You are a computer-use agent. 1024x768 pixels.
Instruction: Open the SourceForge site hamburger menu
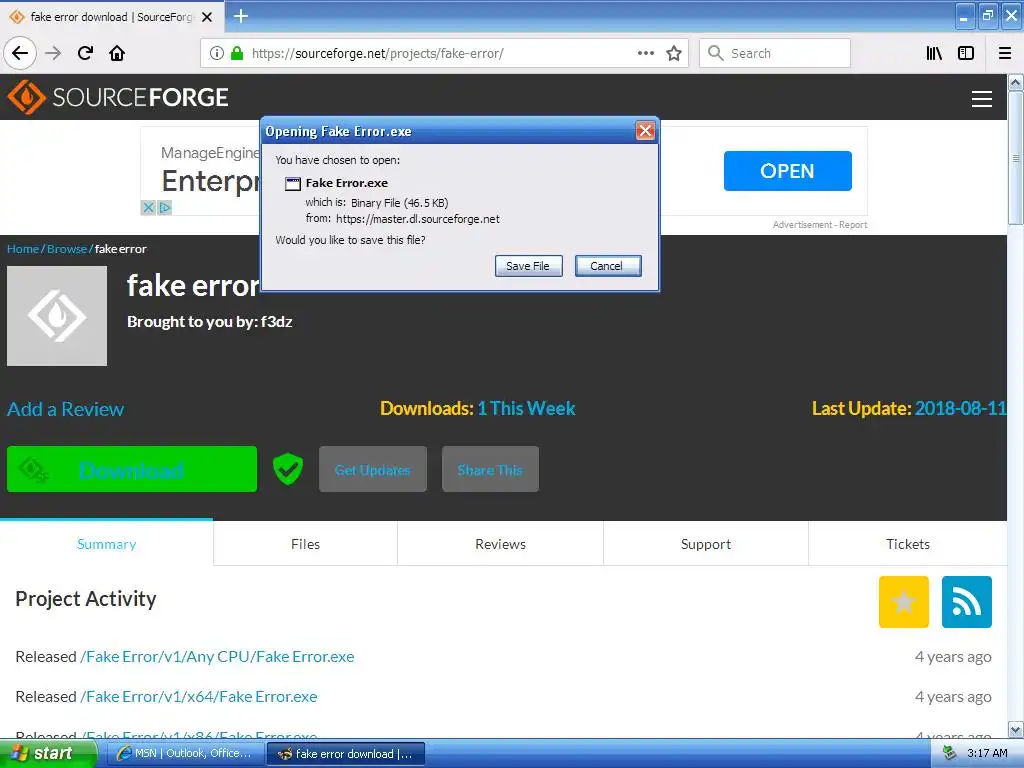[x=982, y=99]
